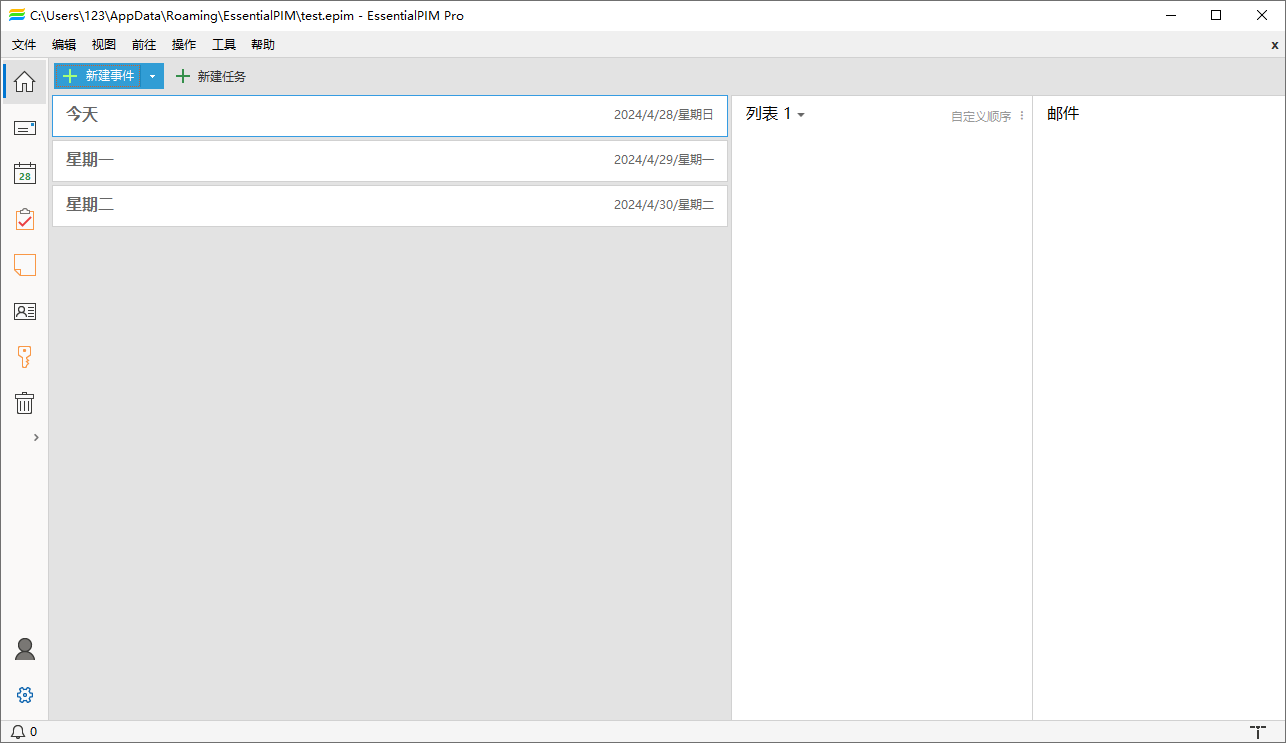Open the Home (EPIM Today) sidebar icon
1286x743 pixels.
[24, 82]
